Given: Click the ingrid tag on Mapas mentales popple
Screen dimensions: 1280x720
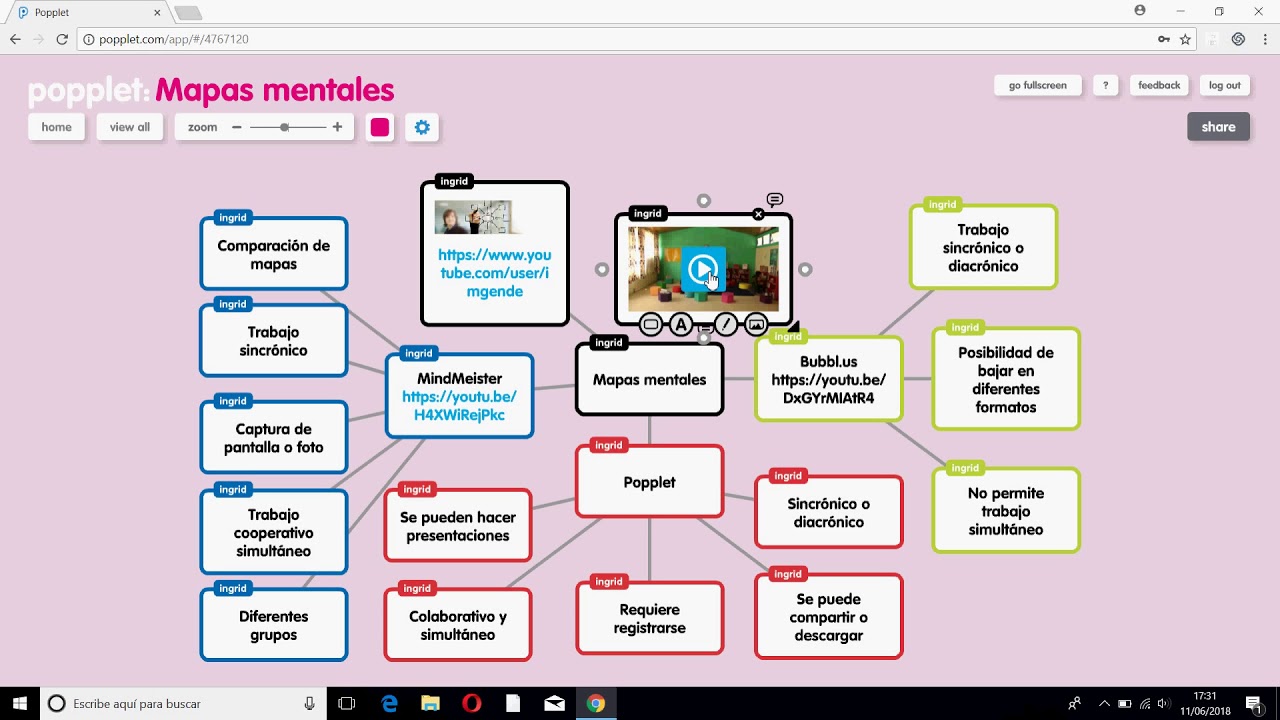Looking at the screenshot, I should (608, 343).
